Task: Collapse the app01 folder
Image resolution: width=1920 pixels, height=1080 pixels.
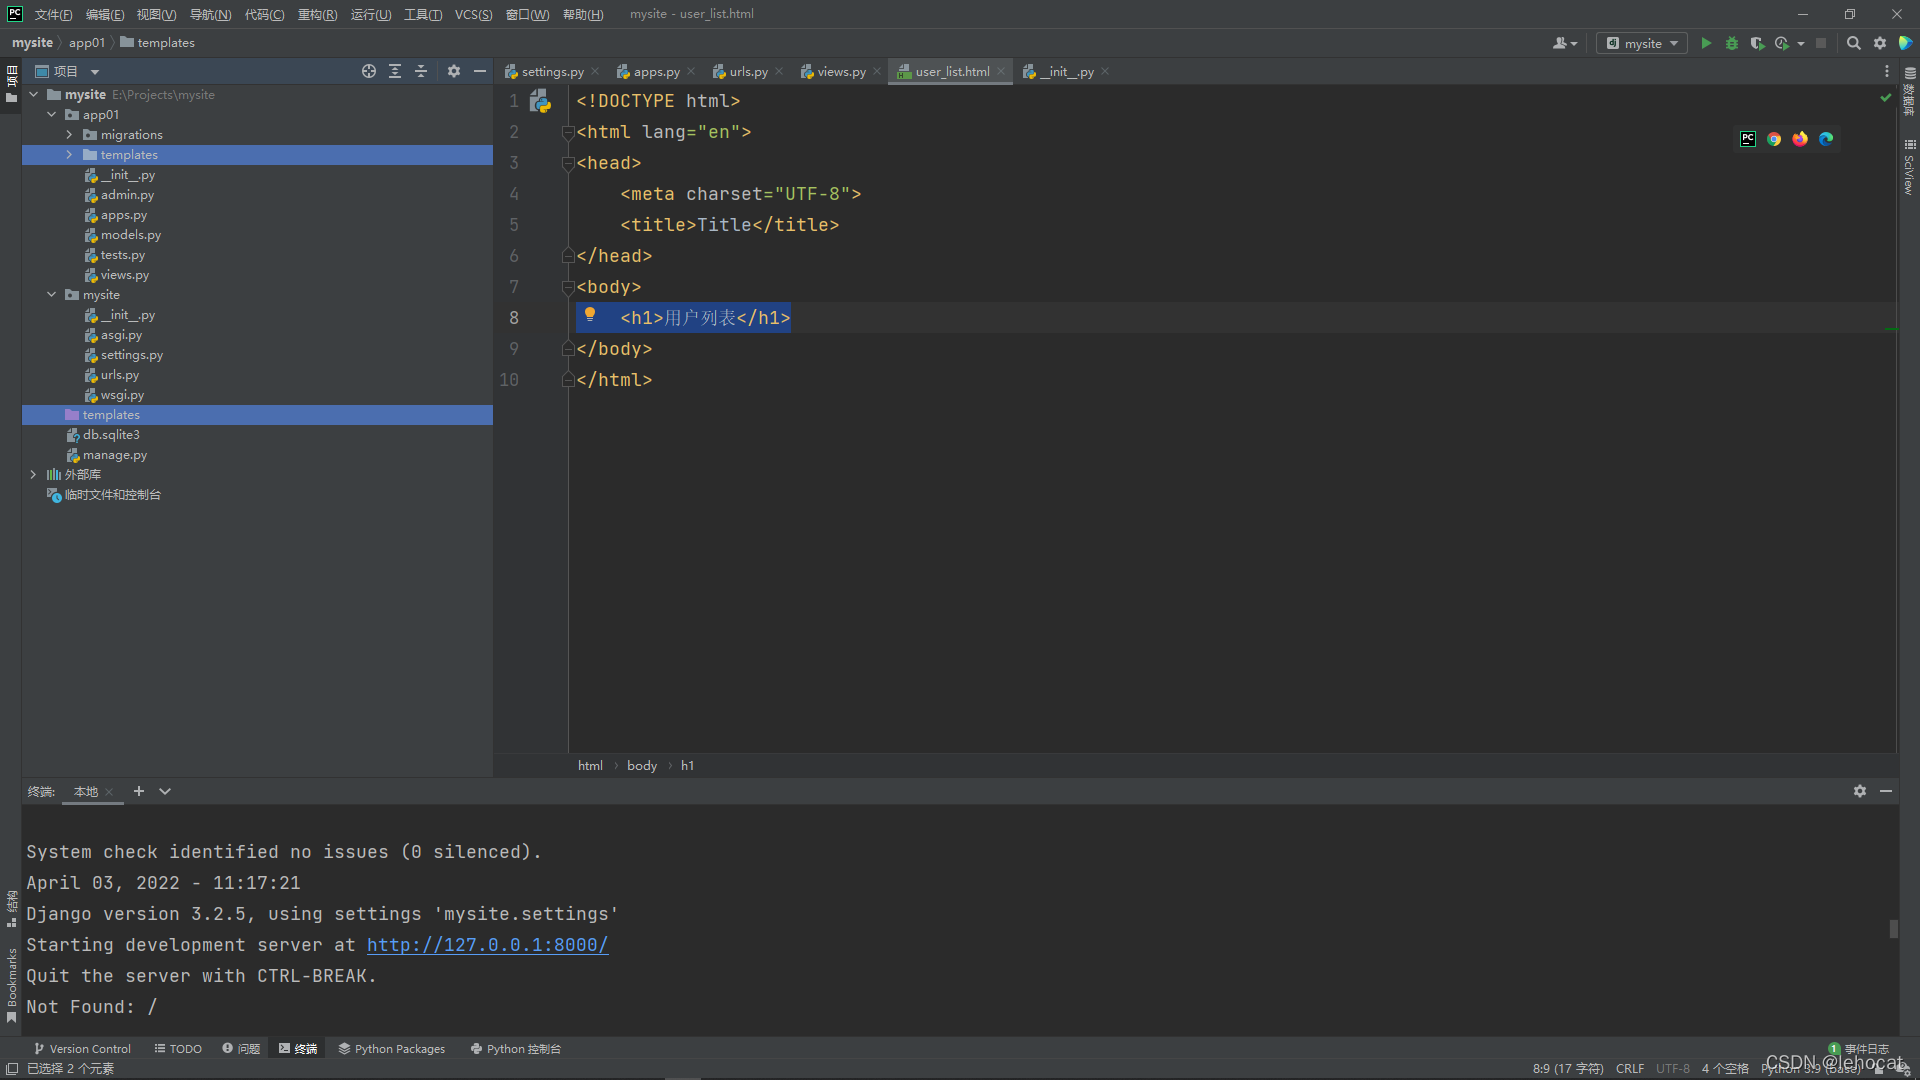Action: pos(51,115)
